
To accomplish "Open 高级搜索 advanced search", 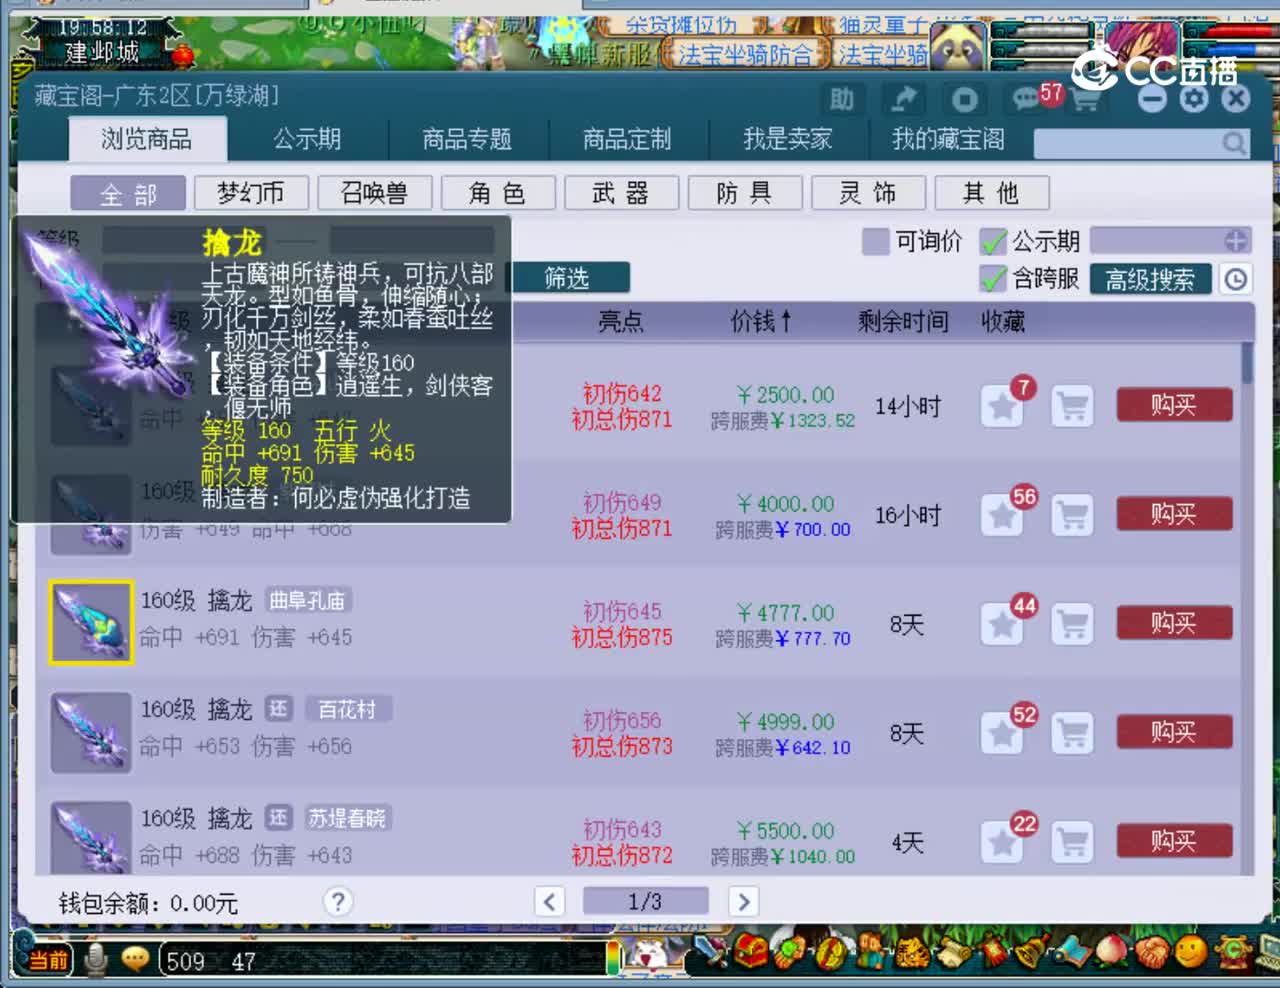I will tap(1150, 279).
